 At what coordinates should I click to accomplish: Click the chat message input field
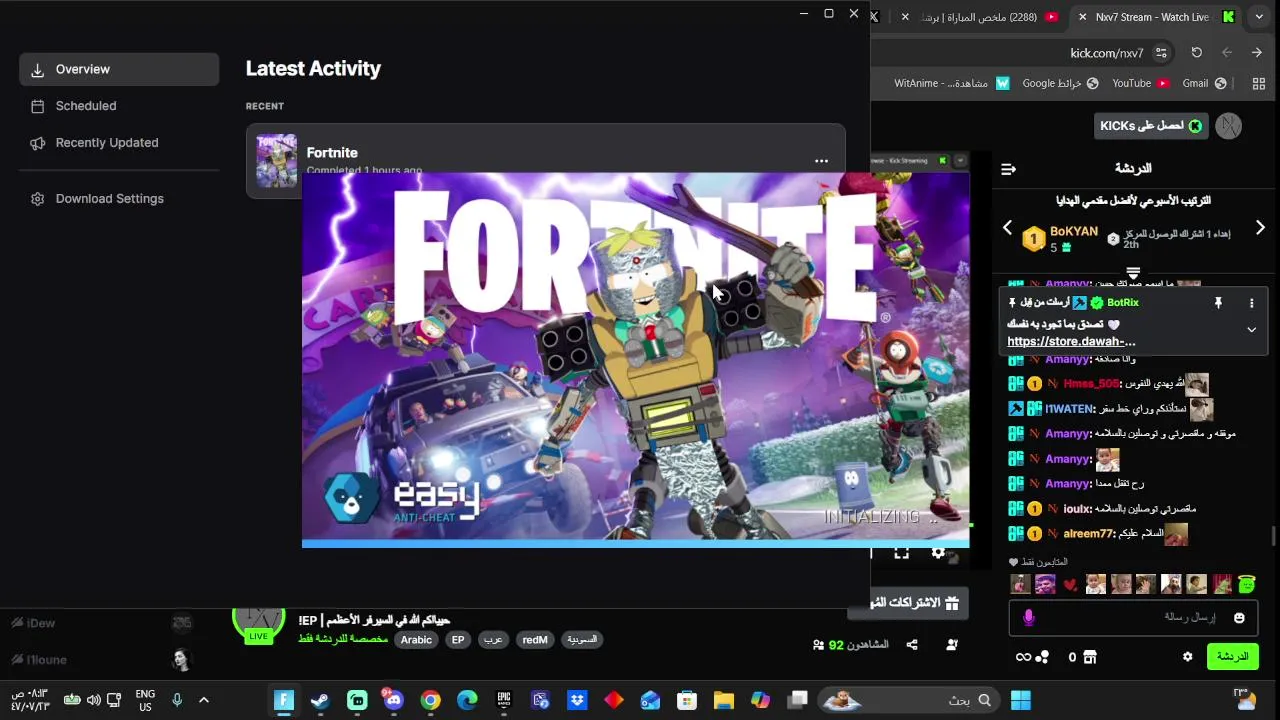(1131, 618)
